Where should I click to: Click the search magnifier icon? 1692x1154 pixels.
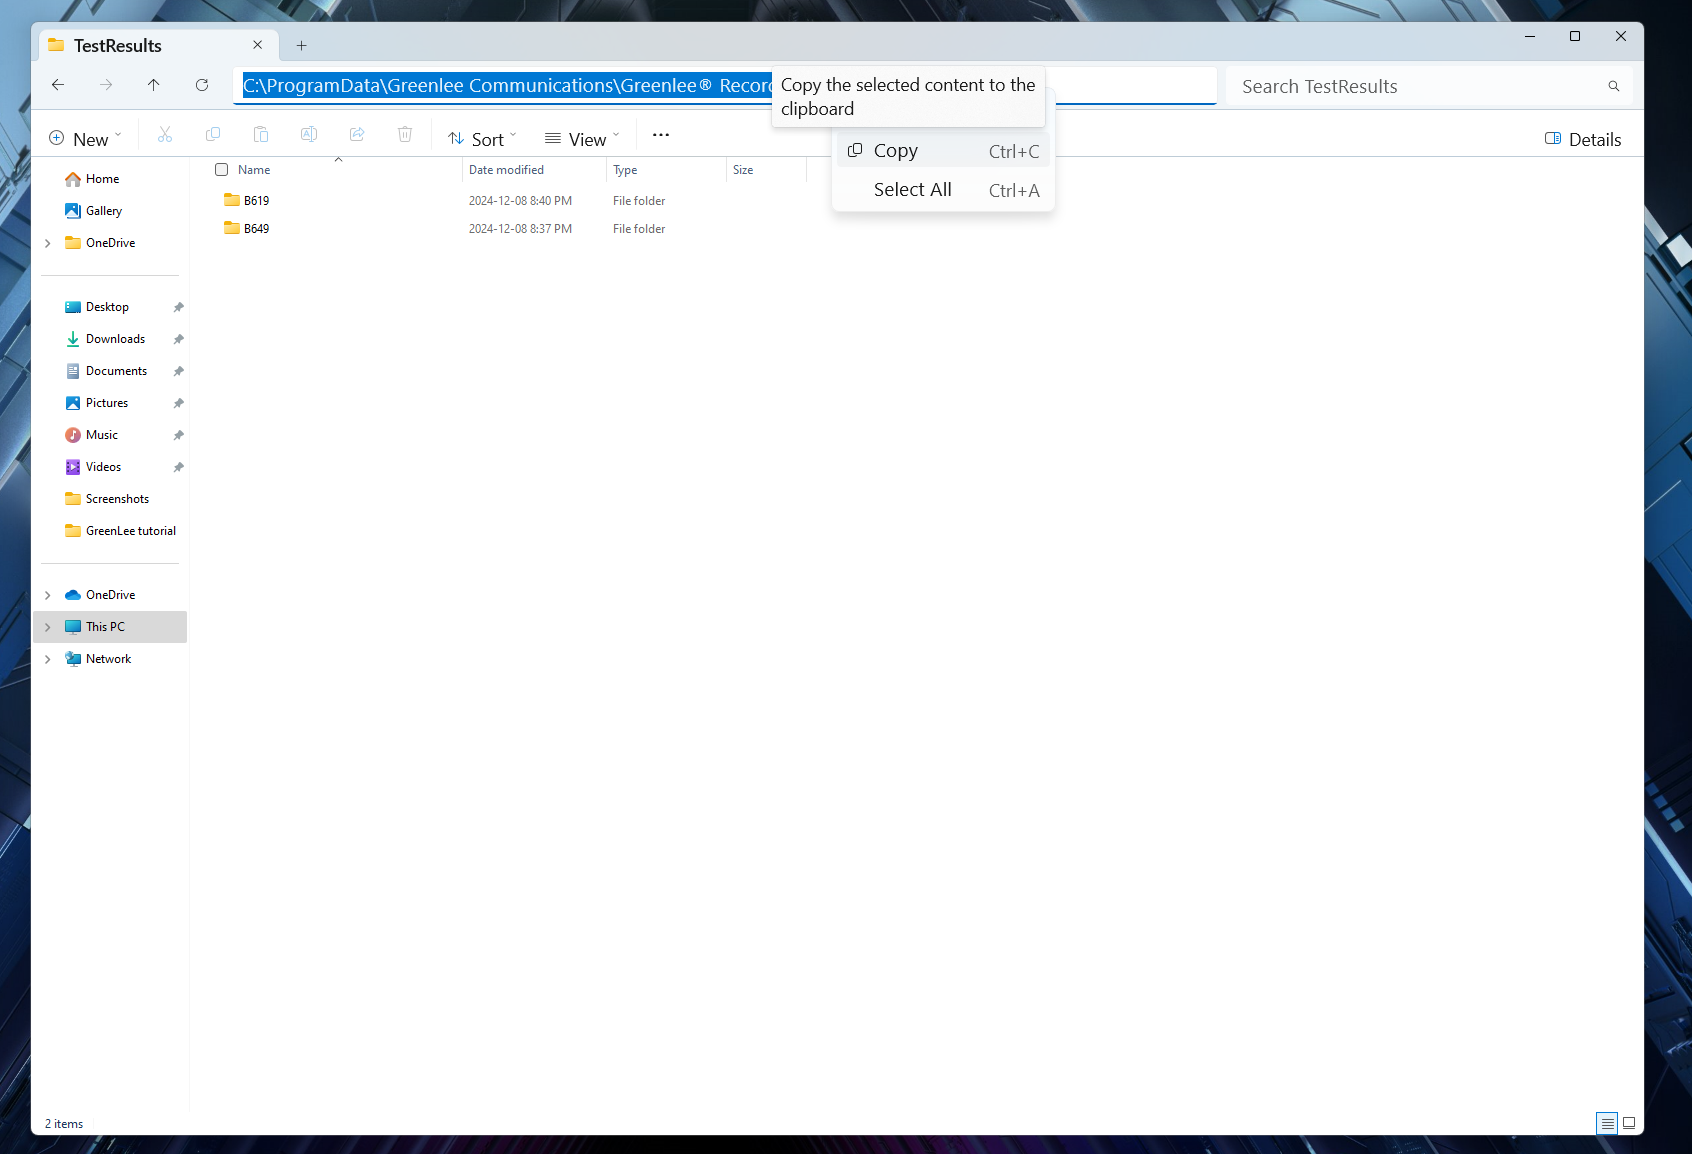(x=1613, y=86)
